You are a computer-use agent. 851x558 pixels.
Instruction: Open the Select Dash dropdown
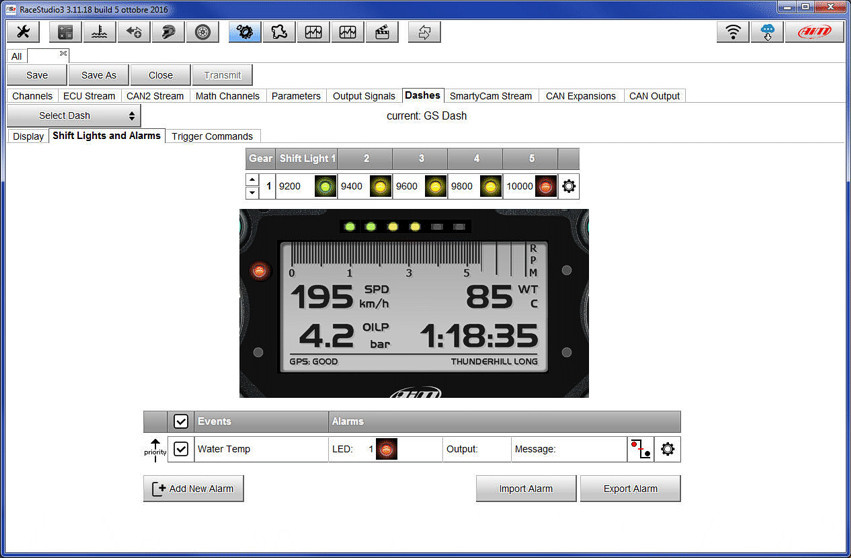click(x=74, y=116)
